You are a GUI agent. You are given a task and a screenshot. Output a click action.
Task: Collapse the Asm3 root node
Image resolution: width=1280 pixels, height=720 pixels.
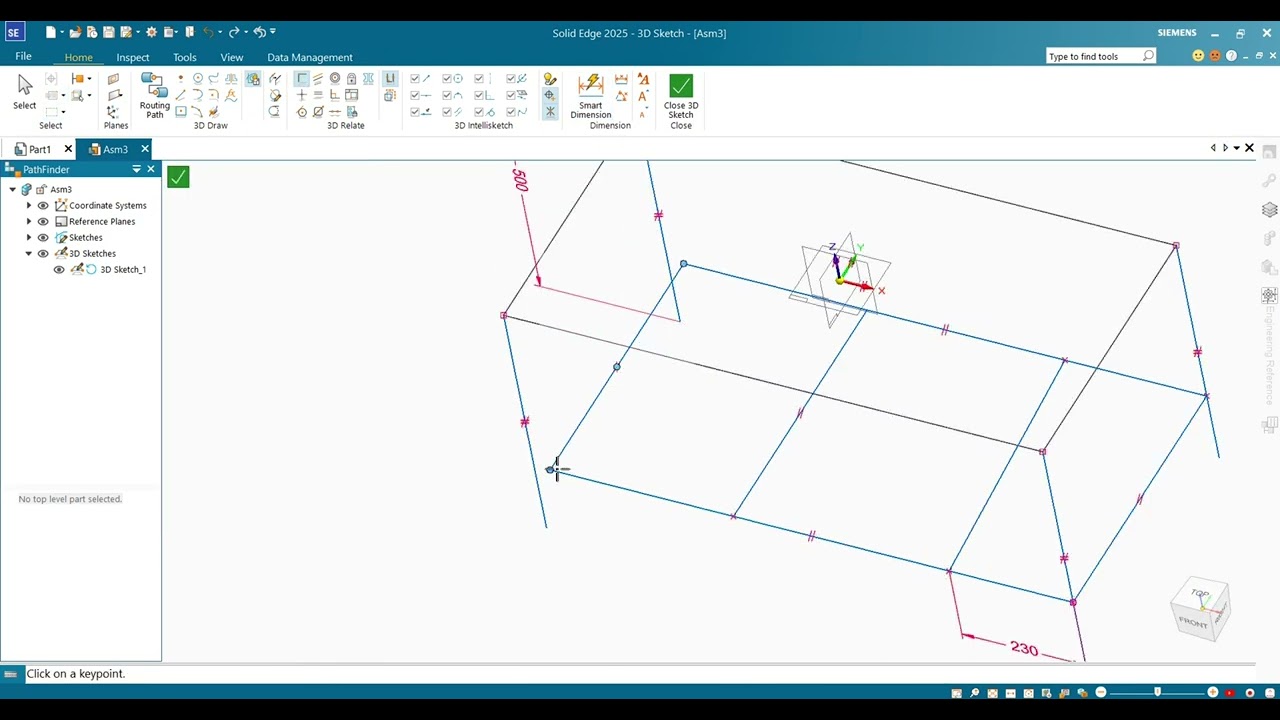(12, 189)
